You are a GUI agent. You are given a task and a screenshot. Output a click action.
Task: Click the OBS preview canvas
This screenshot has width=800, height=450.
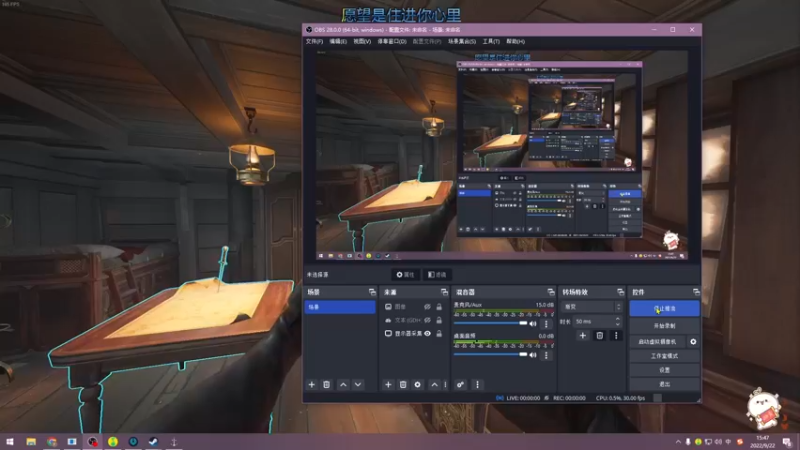(x=502, y=155)
